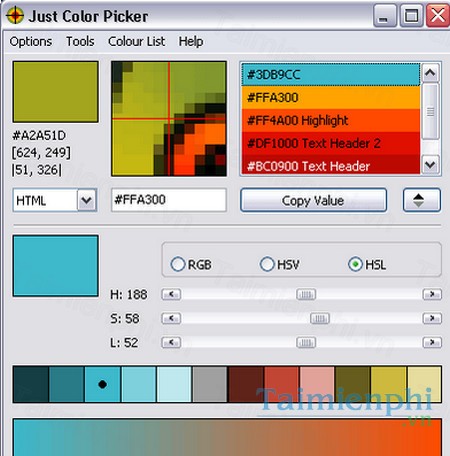This screenshot has width=450, height=456.
Task: Pick the mustard yellow palette swatch
Action: click(389, 384)
